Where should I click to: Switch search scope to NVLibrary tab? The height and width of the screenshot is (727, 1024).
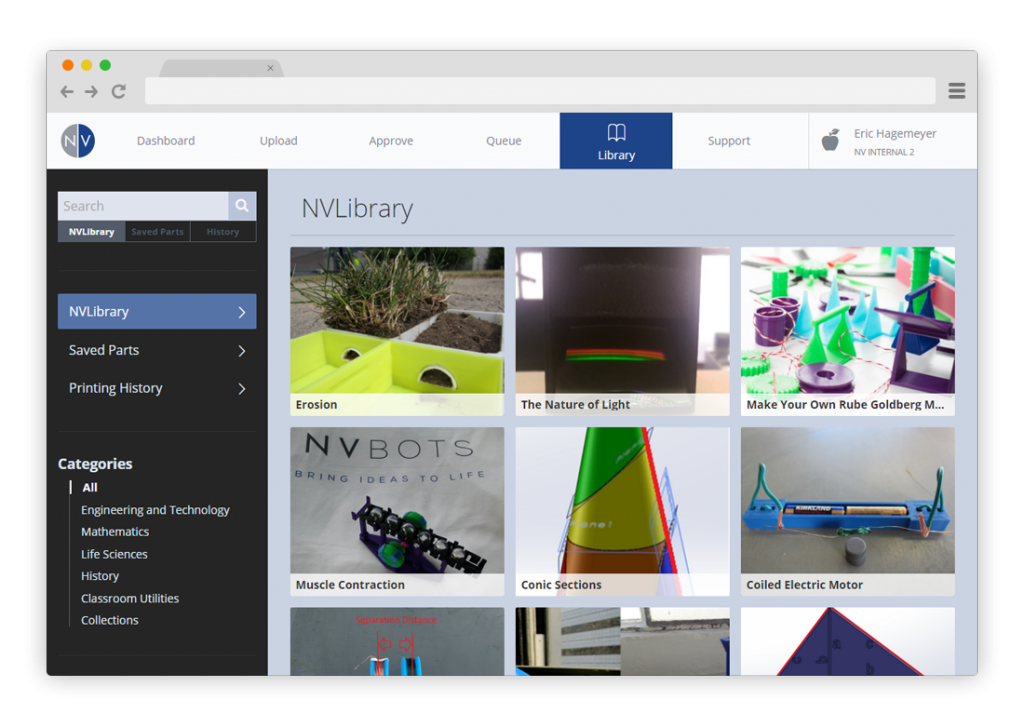point(91,232)
